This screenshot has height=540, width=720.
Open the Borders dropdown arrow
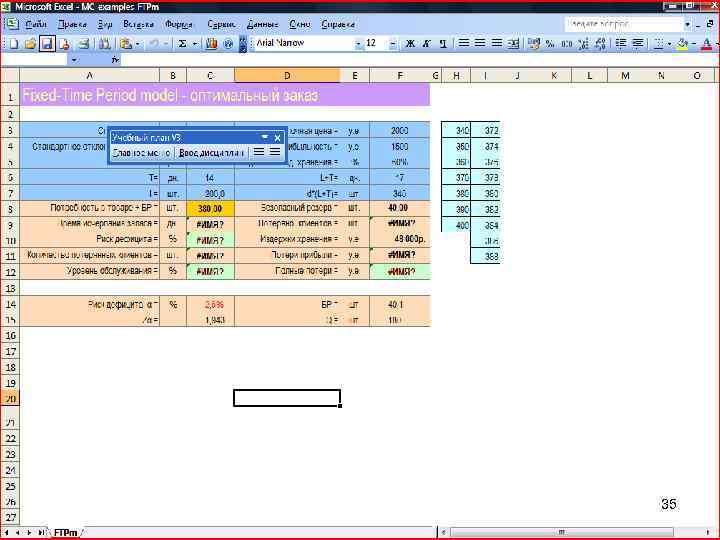[669, 44]
